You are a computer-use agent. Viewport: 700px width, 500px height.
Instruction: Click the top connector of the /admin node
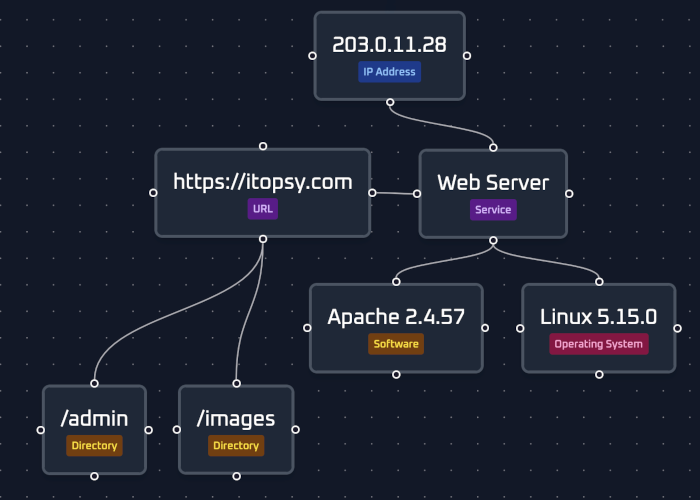pos(94,383)
